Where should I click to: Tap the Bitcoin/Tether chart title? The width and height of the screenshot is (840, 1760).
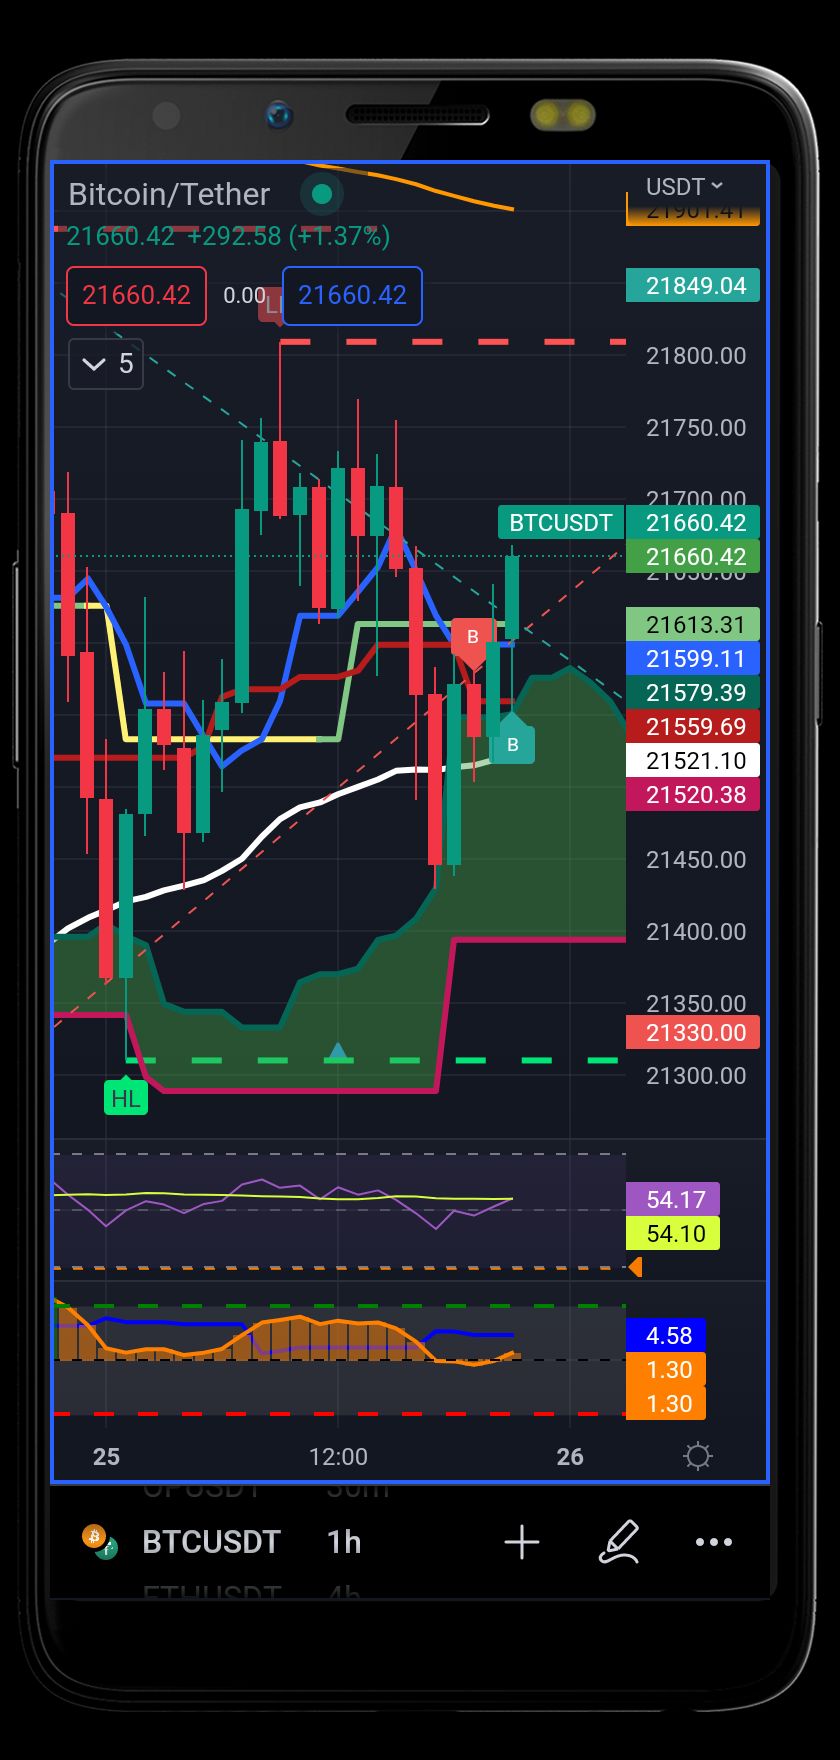click(169, 194)
